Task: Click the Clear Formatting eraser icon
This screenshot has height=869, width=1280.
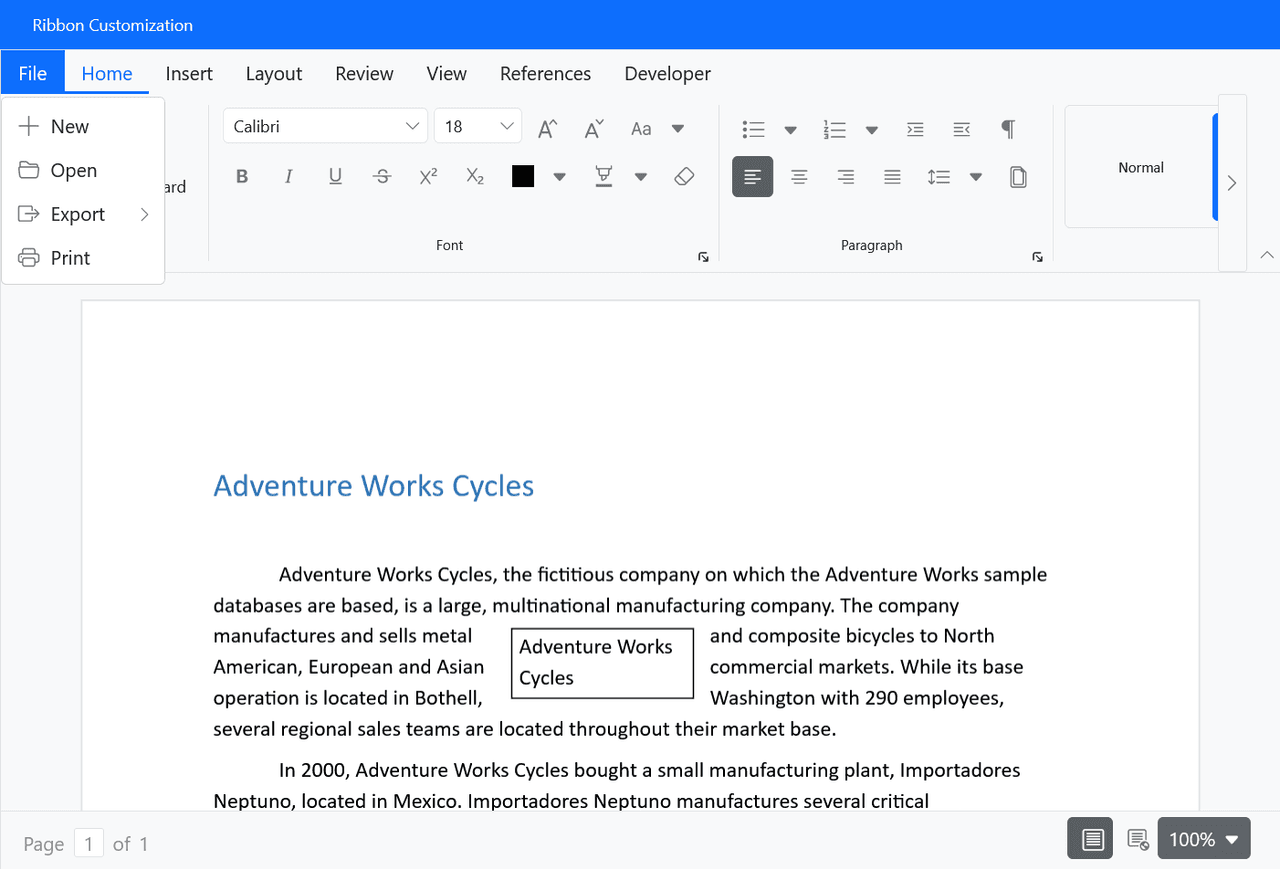Action: (684, 177)
